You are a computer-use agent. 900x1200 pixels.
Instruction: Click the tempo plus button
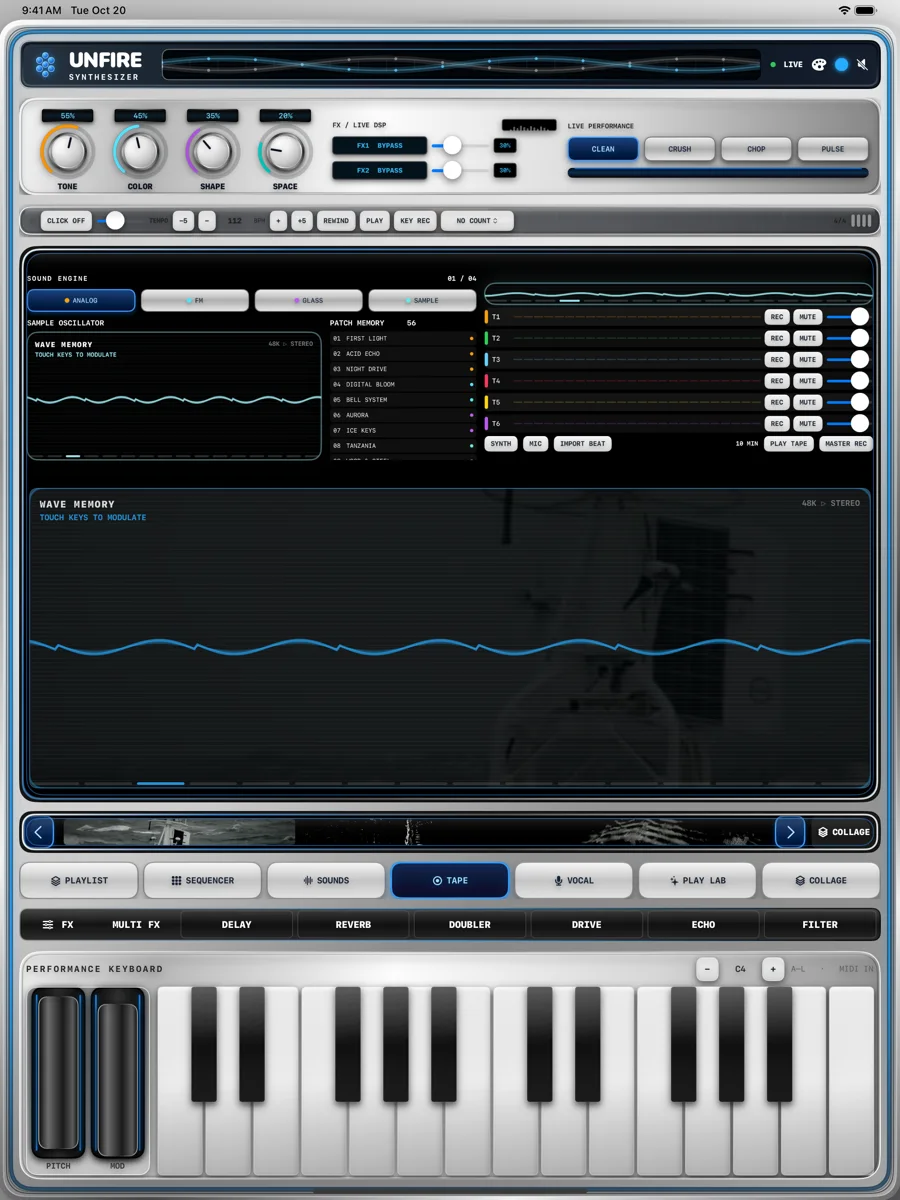click(278, 221)
